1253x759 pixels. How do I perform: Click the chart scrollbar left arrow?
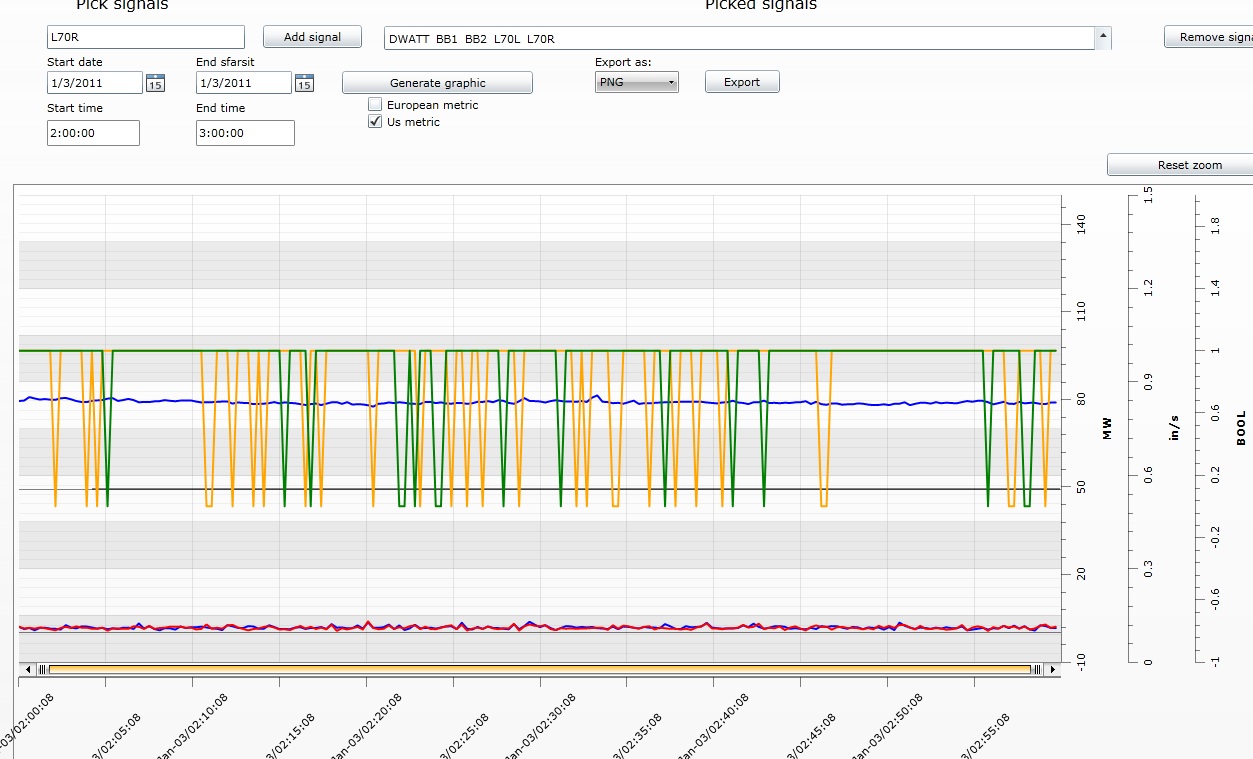(28, 669)
